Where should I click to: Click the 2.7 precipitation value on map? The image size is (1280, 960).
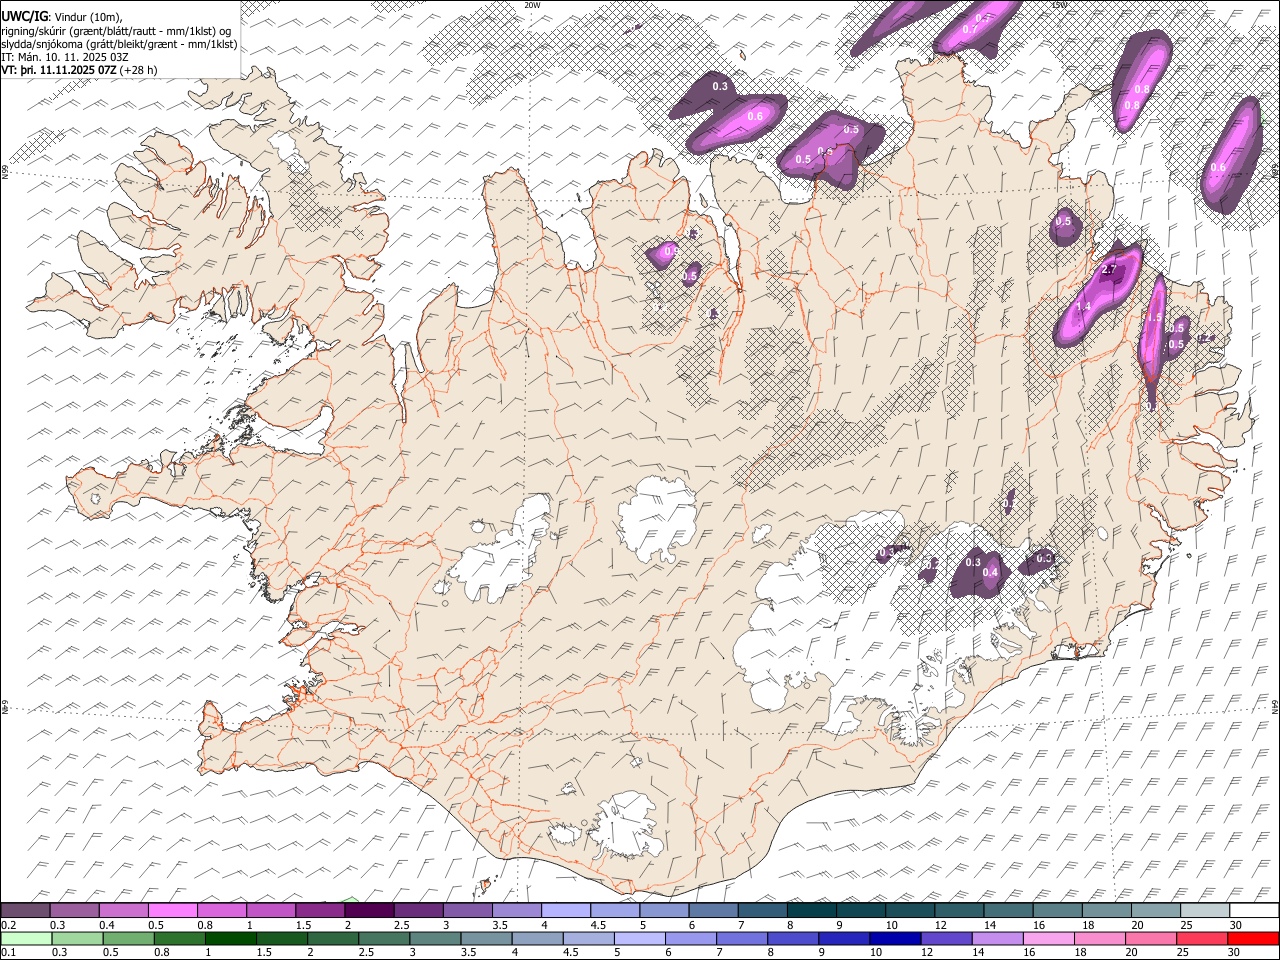point(1108,271)
